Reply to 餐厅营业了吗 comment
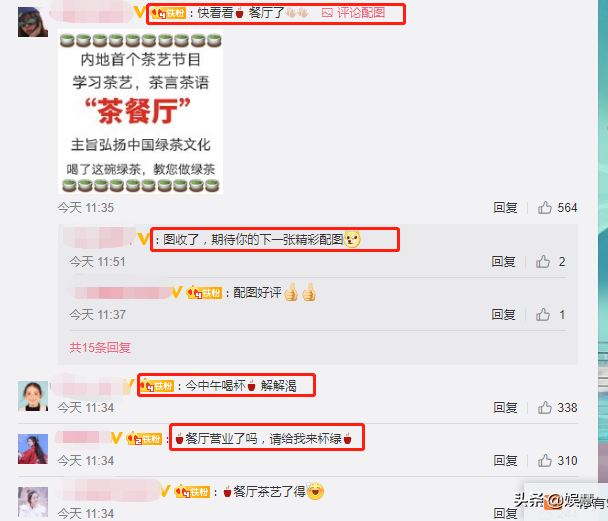Screen dimensions: 608x521 pos(505,461)
